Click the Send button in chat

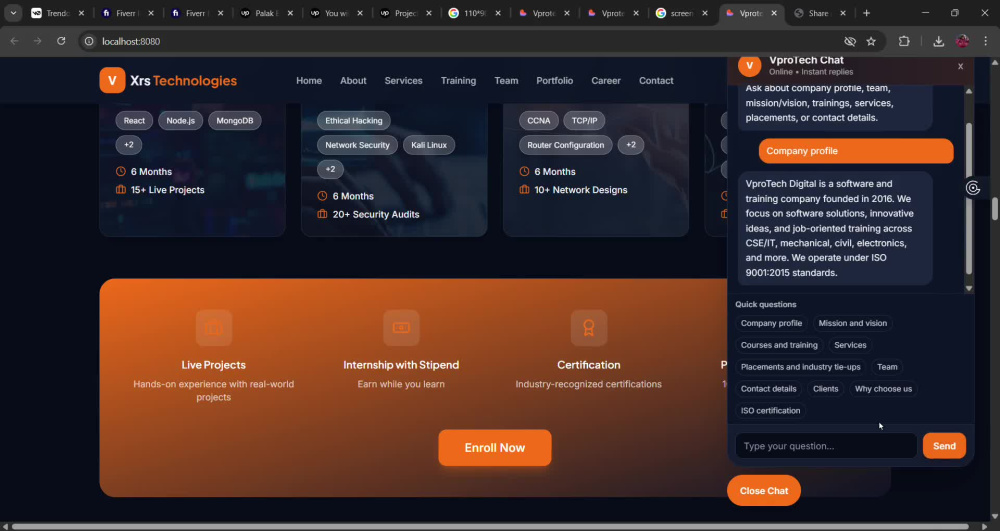944,446
